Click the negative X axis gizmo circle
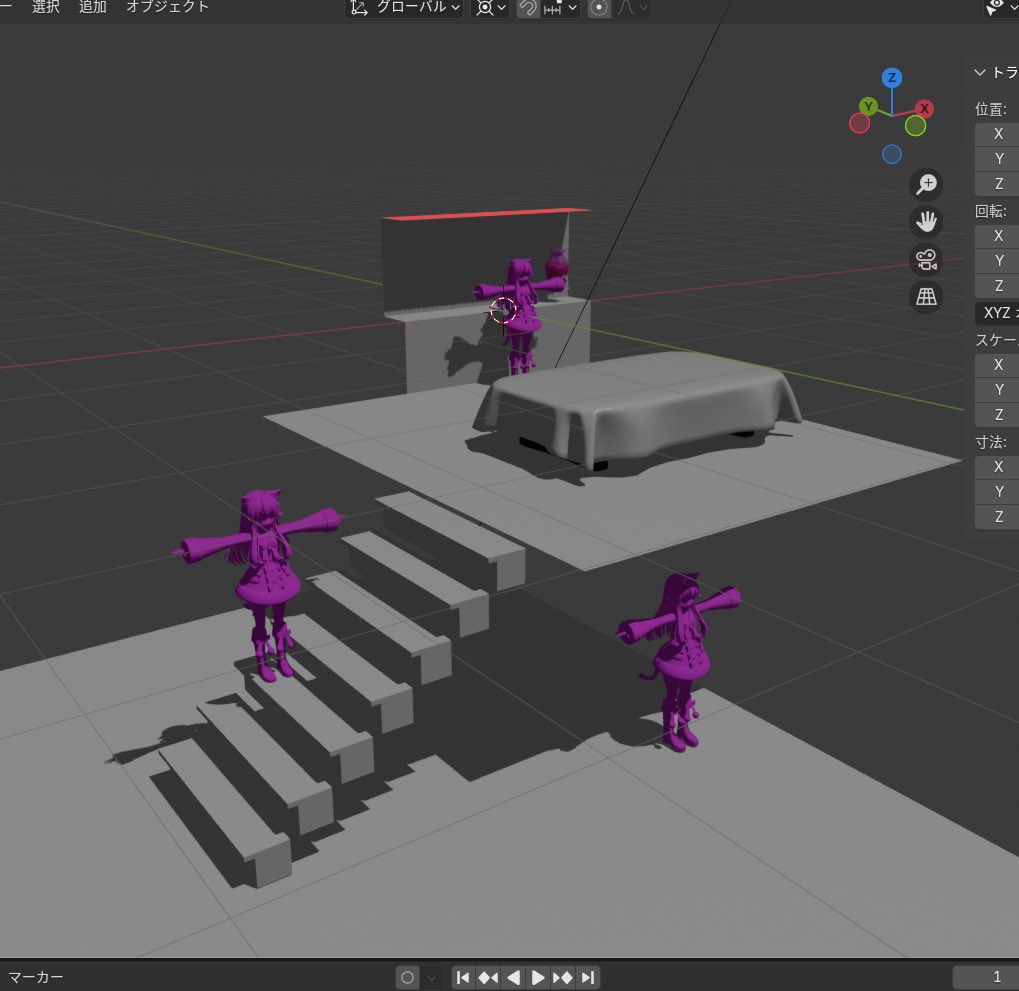The width and height of the screenshot is (1019, 991). [859, 123]
